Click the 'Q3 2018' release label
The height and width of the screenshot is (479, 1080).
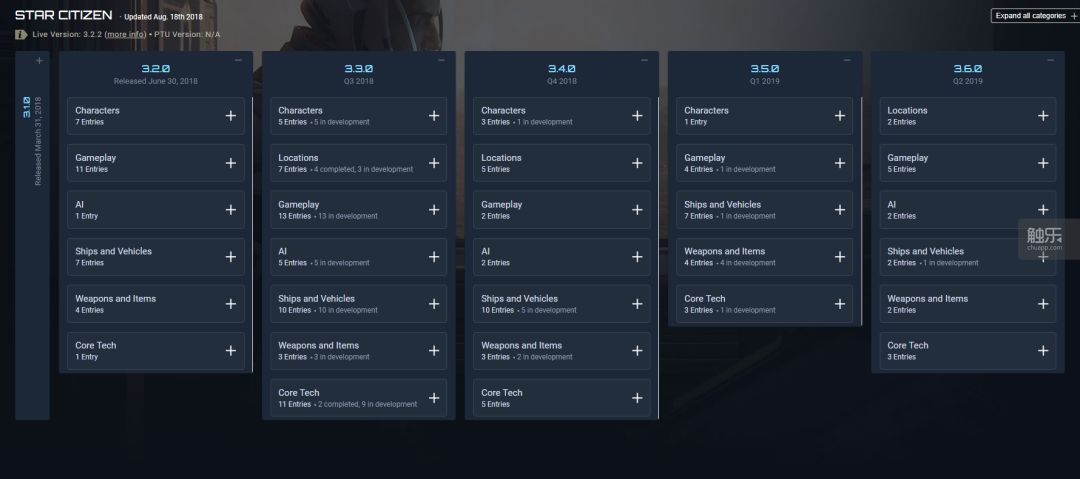358,81
